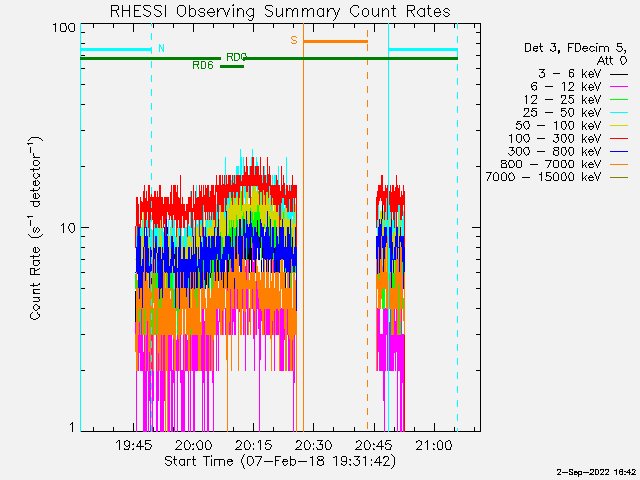This screenshot has width=640, height=480.
Task: Click the green 'RD0' decimation label
Action: point(236,57)
